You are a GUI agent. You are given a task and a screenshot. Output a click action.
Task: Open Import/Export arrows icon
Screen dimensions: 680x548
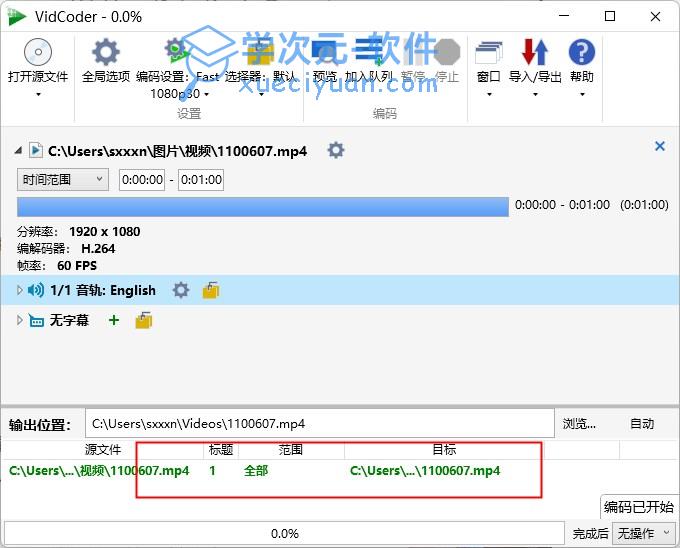[x=535, y=52]
